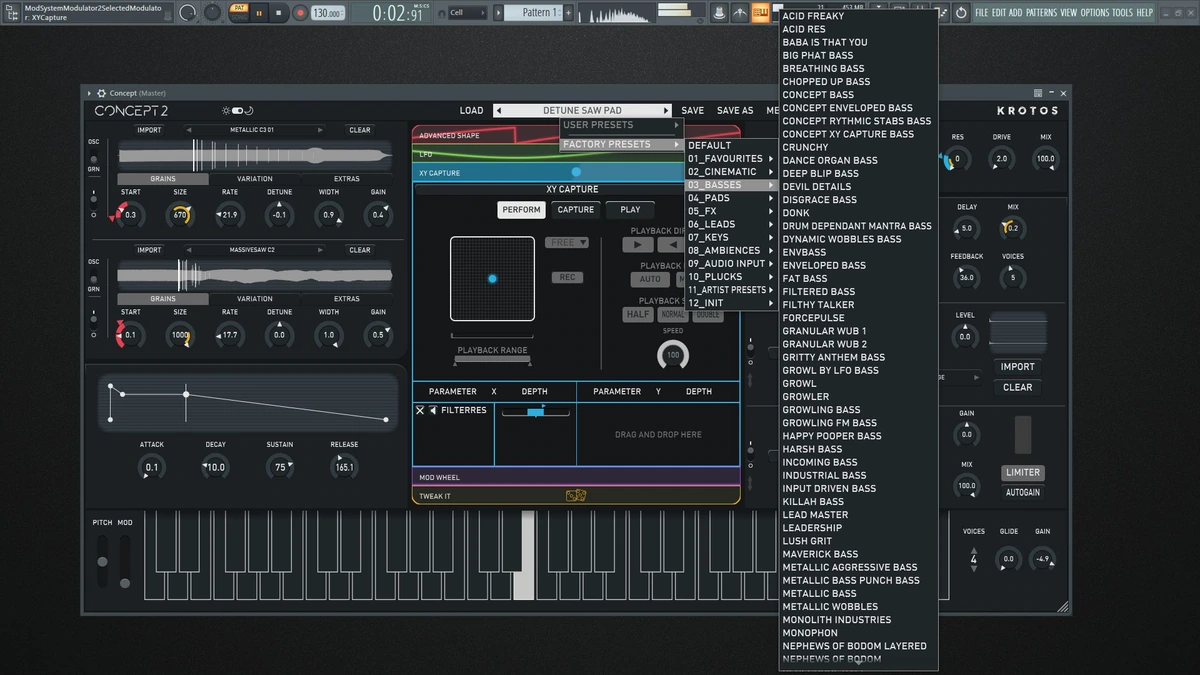Viewport: 1200px width, 675px height.
Task: Click SAVE AS in preset bar
Action: pos(735,111)
